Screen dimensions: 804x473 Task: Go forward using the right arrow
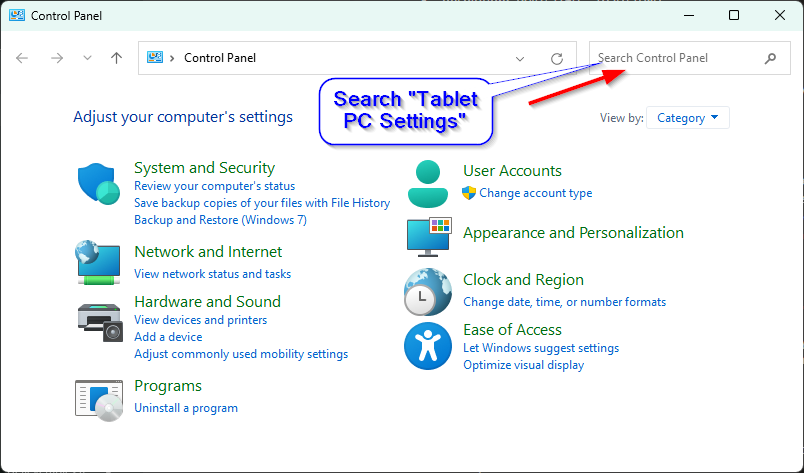(x=56, y=58)
